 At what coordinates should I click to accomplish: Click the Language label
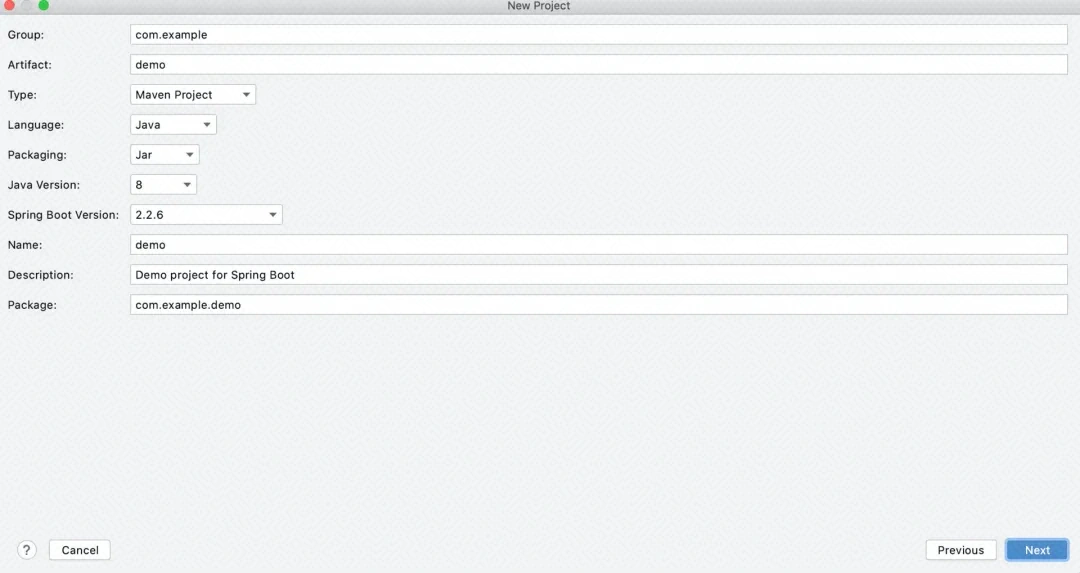pos(36,125)
